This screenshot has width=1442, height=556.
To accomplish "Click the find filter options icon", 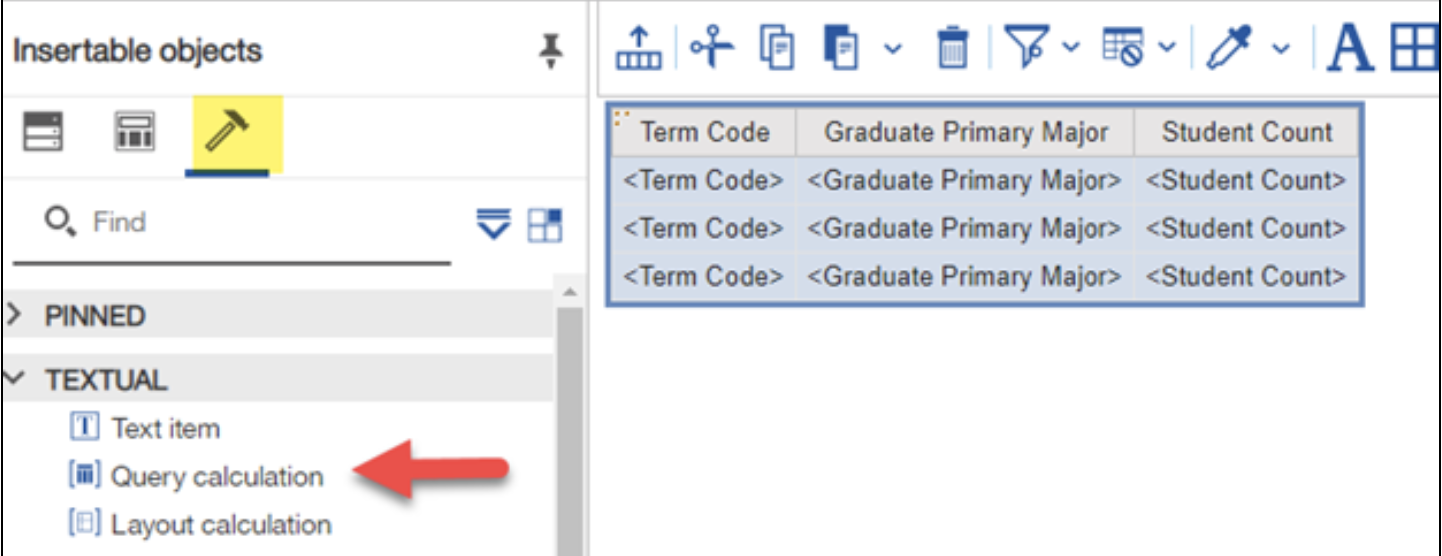I will 494,224.
